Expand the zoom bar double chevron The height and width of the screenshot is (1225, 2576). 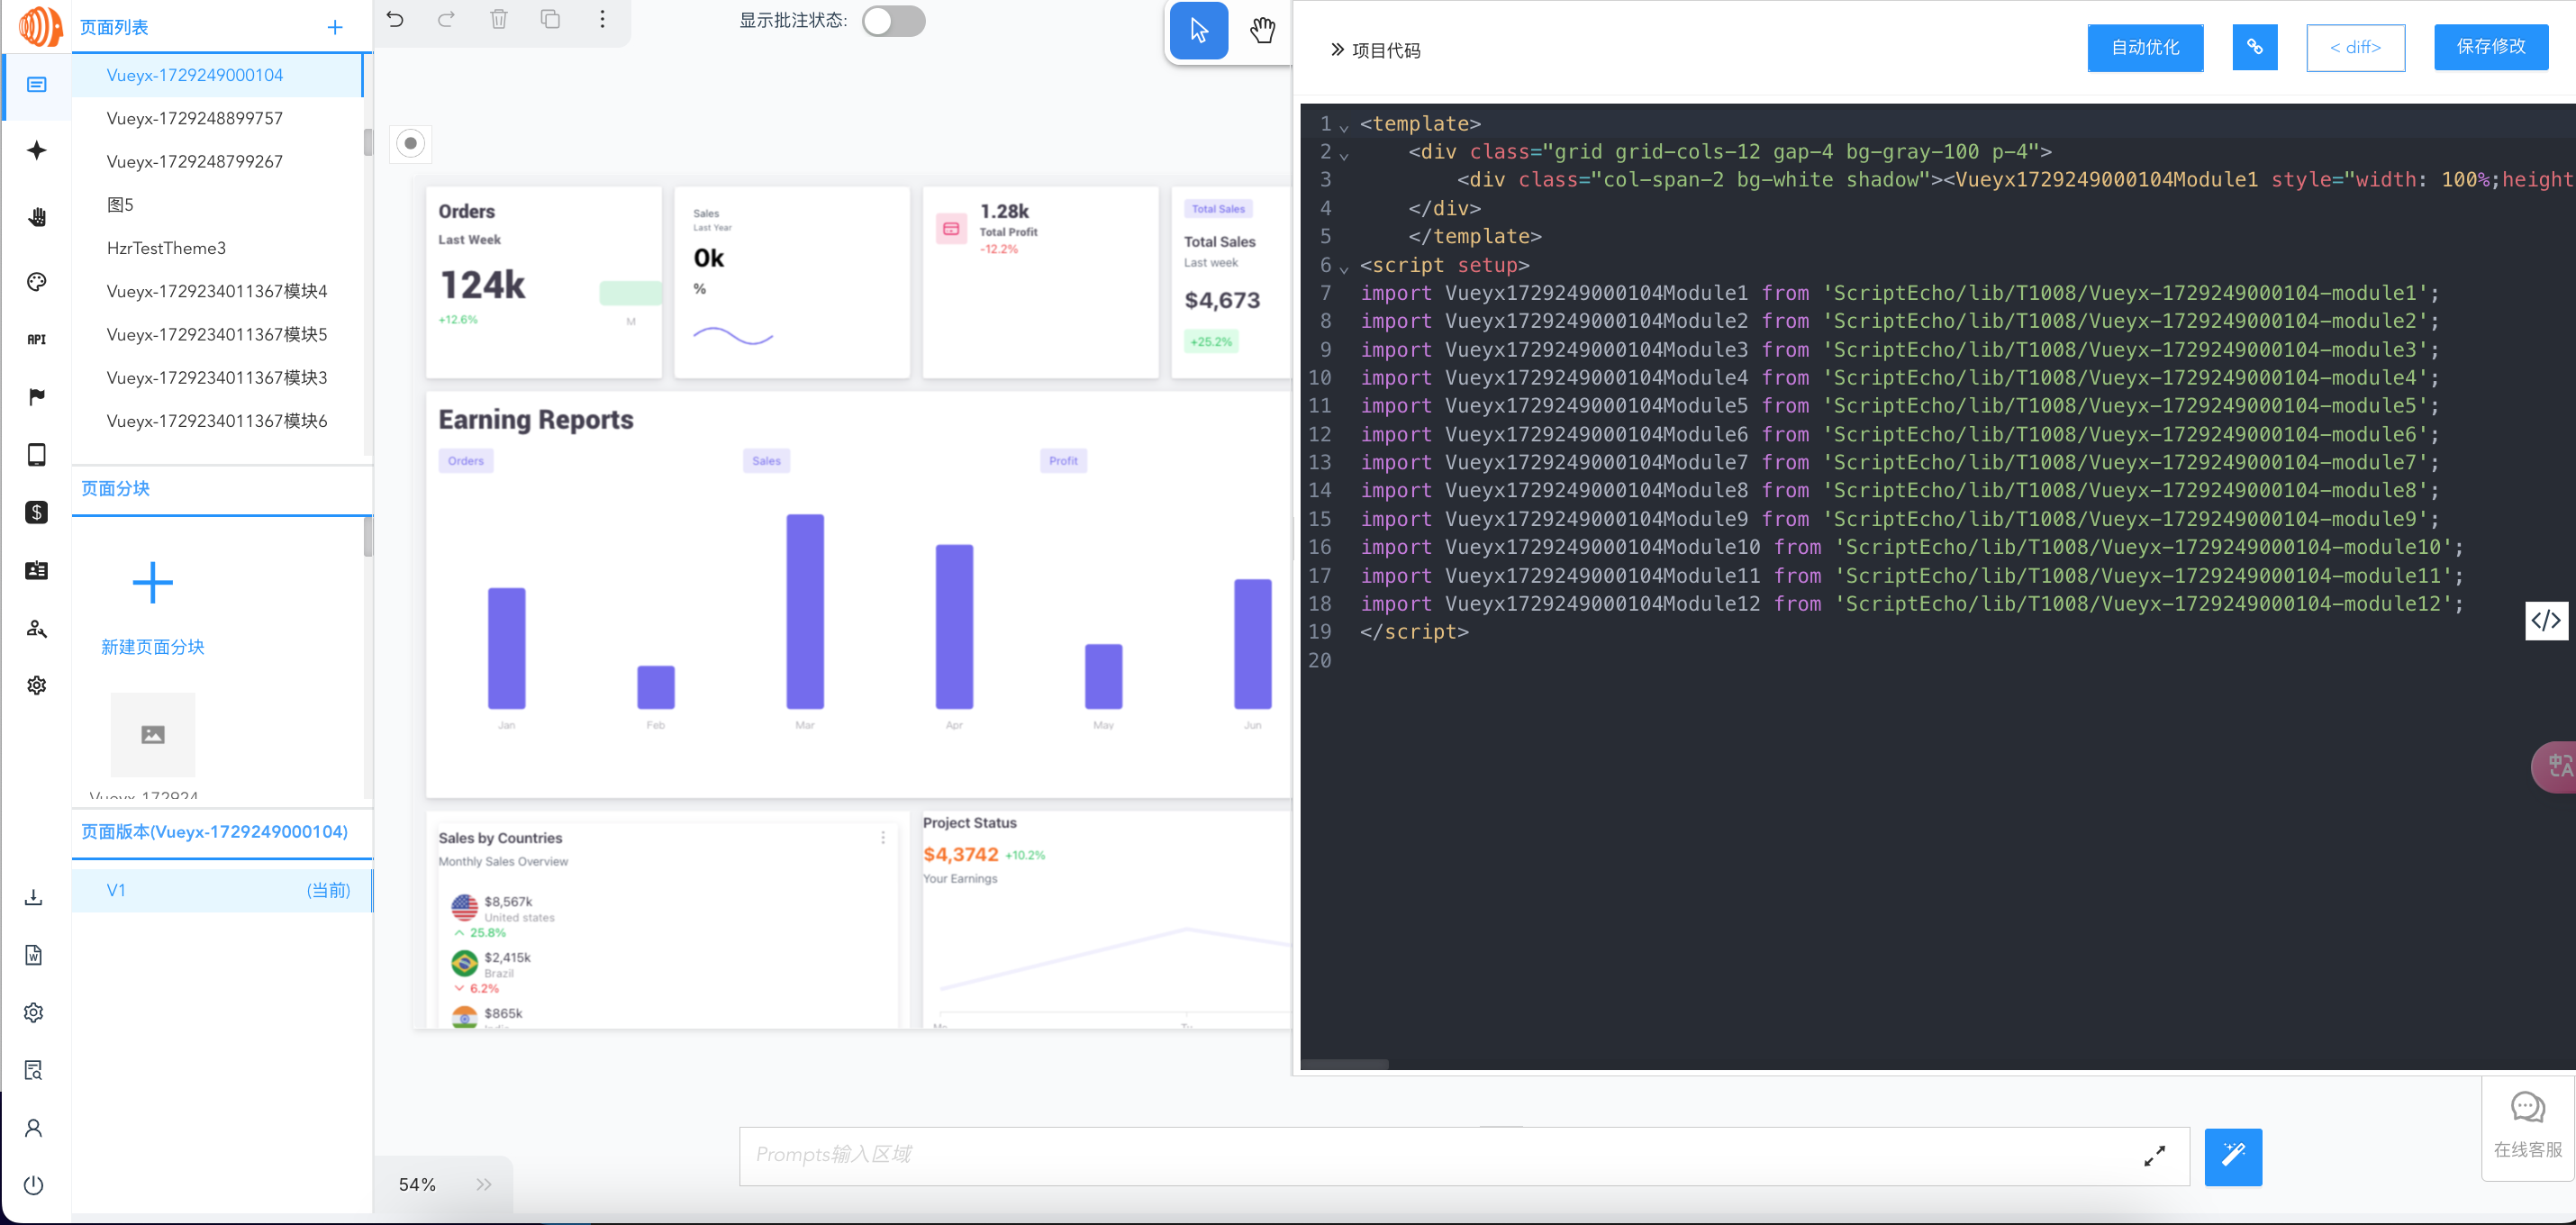484,1184
